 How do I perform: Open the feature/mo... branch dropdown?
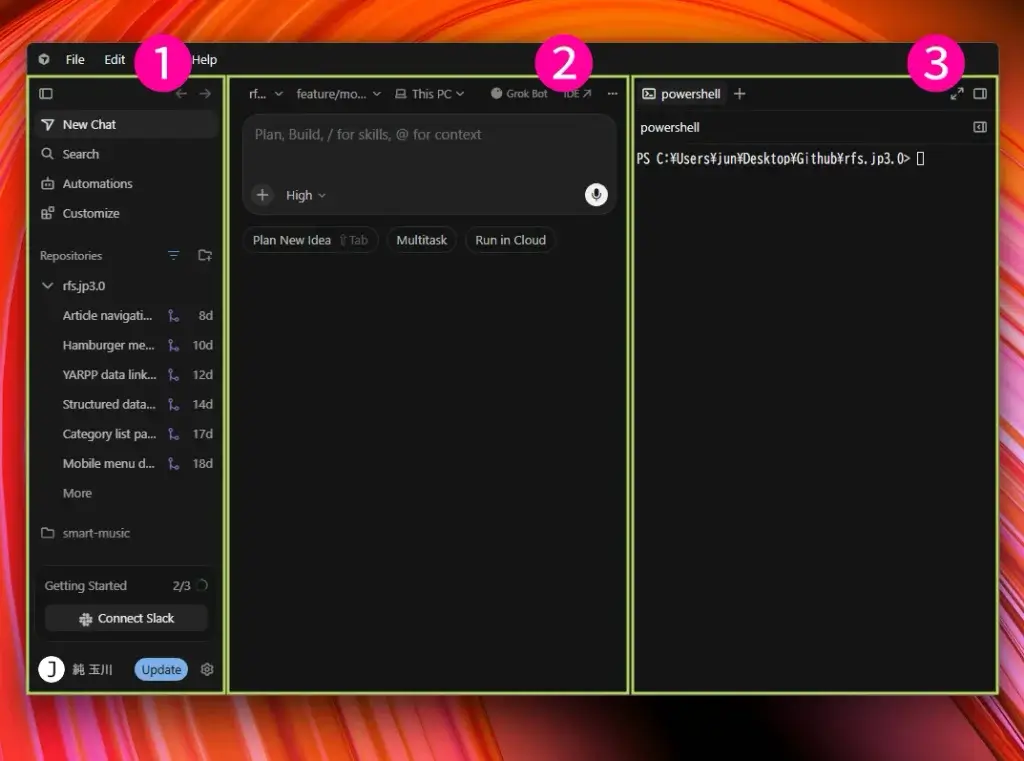(x=338, y=93)
